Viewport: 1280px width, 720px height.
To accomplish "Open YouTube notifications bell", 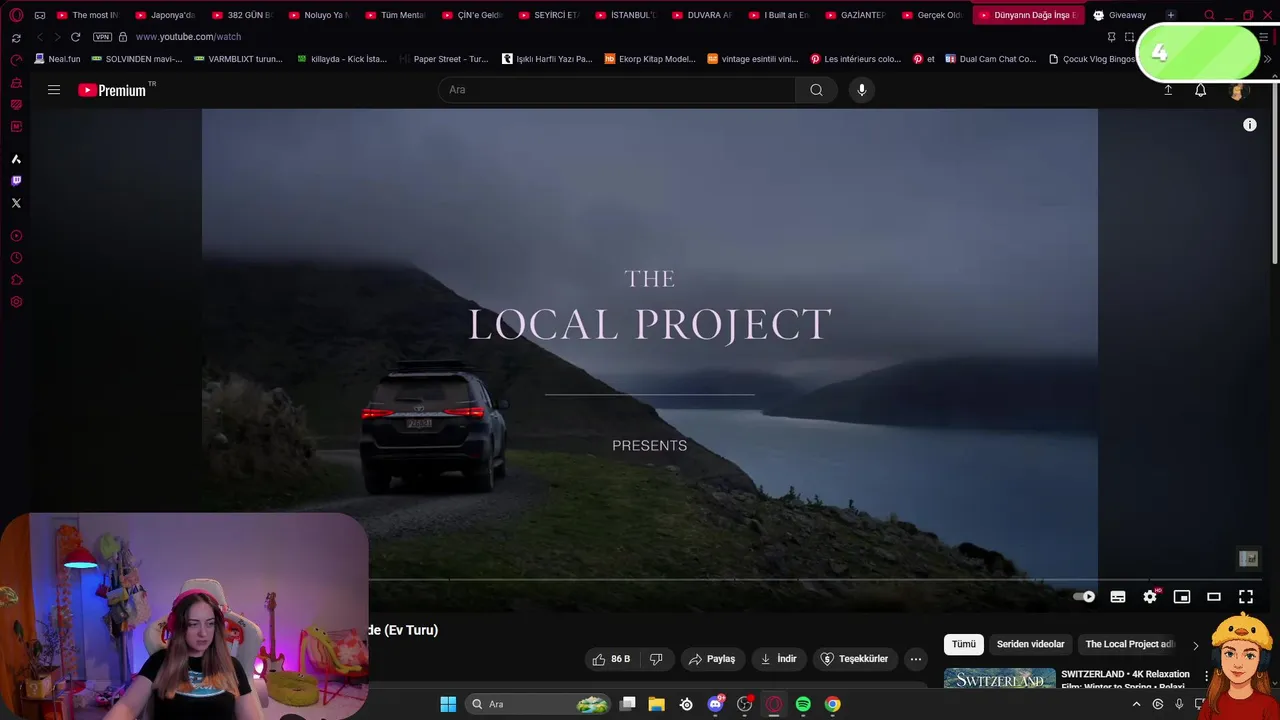I will point(1201,90).
